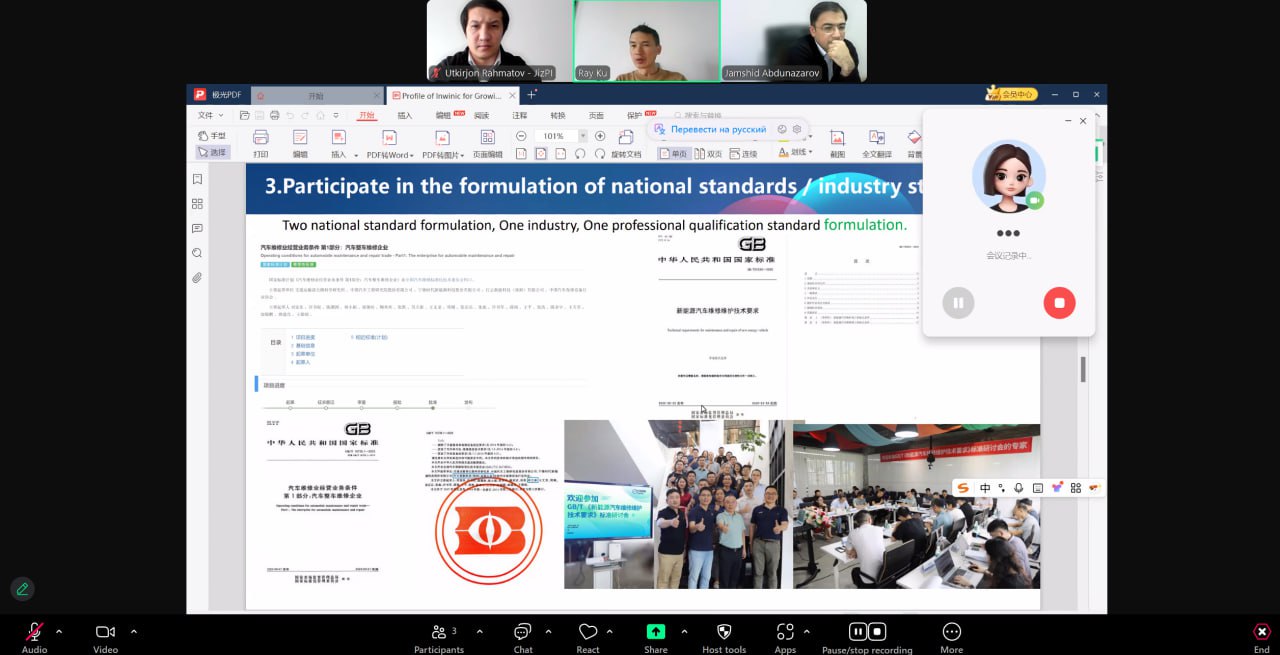Open the 文件 file menu
Viewport: 1280px width, 655px height.
[x=208, y=115]
